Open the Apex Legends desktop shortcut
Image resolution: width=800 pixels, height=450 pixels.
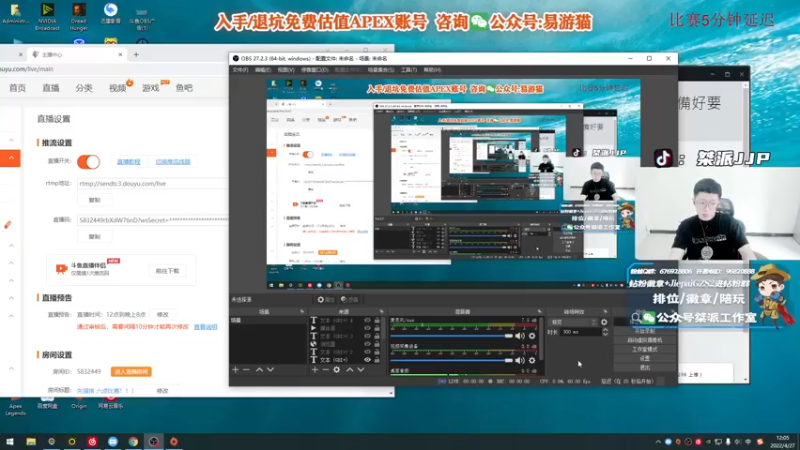click(x=15, y=407)
